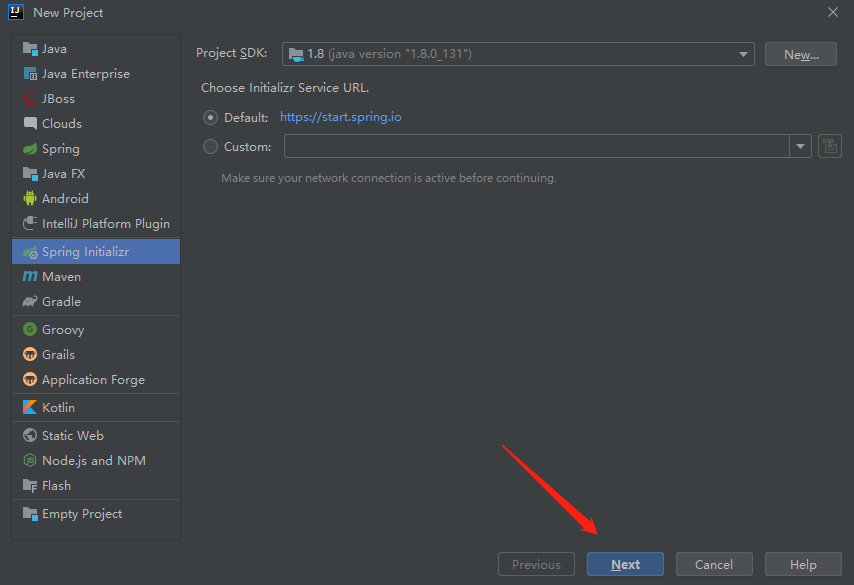This screenshot has height=585, width=854.
Task: Click the Maven icon in list
Action: pos(29,276)
